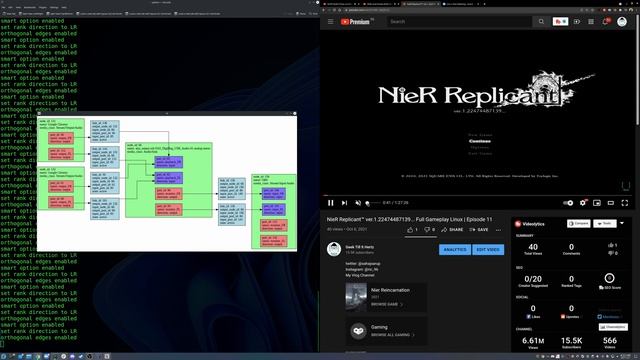Click Find in the terminal toolbar

pos(313,13)
